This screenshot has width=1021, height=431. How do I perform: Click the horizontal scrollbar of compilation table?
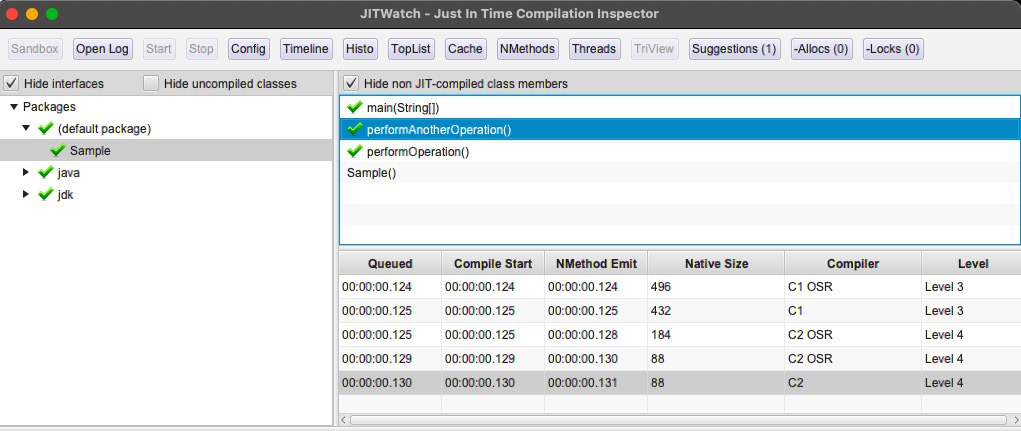tap(677, 420)
